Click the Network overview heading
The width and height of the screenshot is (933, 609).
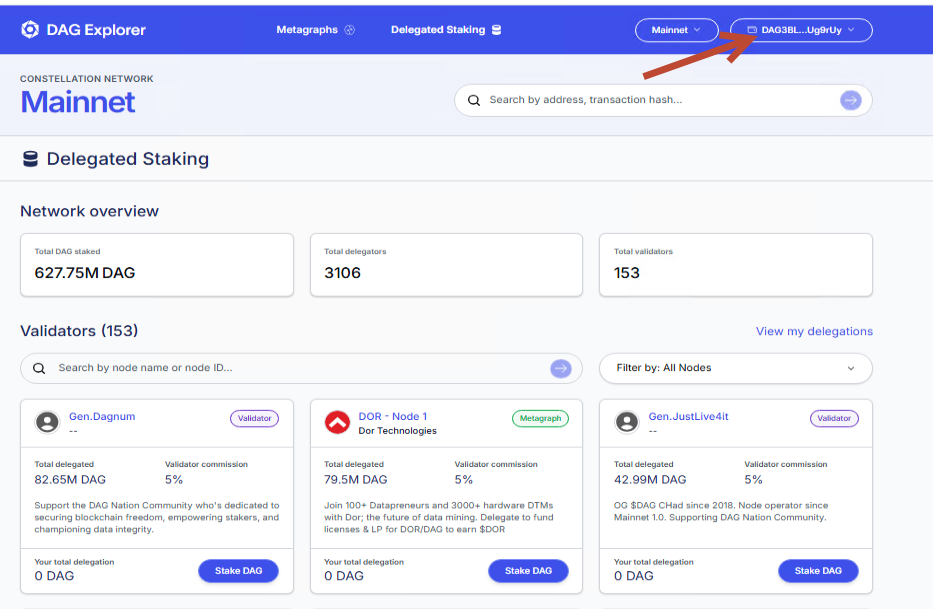(x=90, y=211)
